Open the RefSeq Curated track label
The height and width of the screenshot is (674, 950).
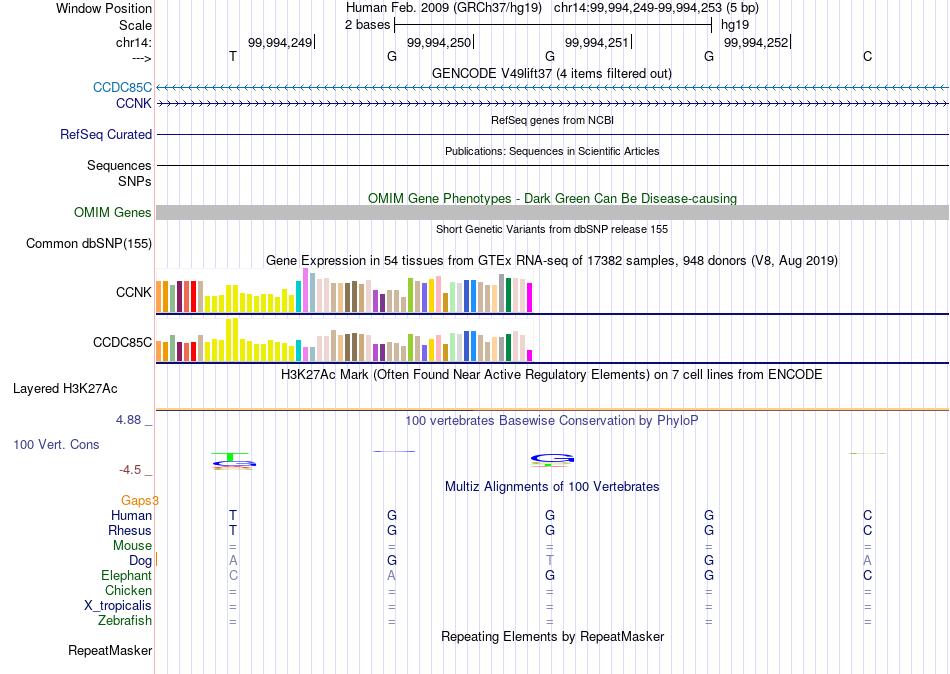[106, 135]
